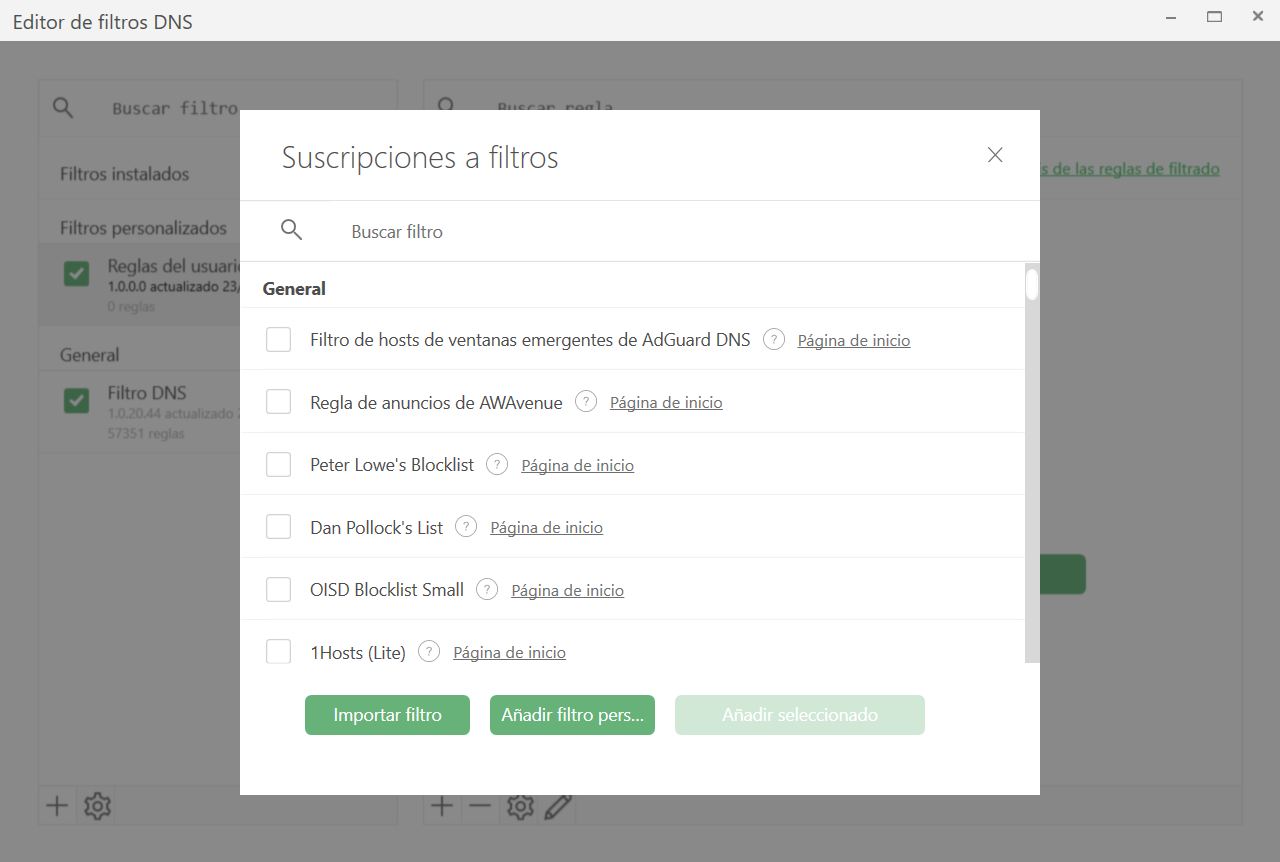This screenshot has width=1280, height=862.
Task: Check Filtro de hosts de ventanas emergentes
Action: click(x=278, y=340)
